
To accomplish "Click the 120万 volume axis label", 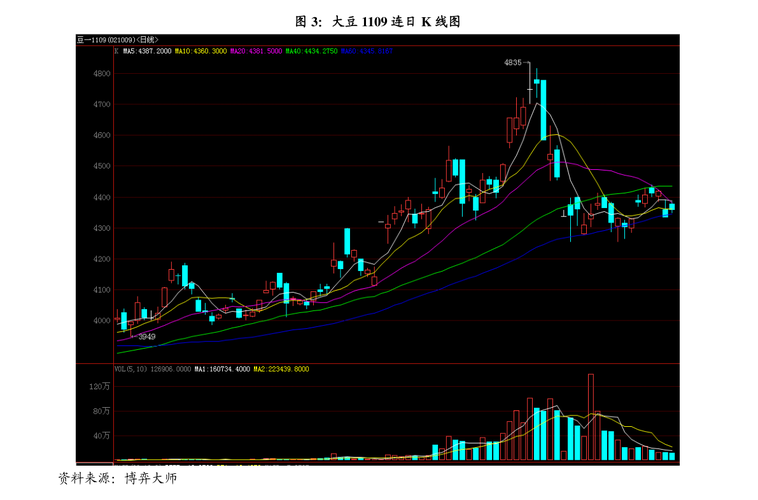I will pos(99,386).
